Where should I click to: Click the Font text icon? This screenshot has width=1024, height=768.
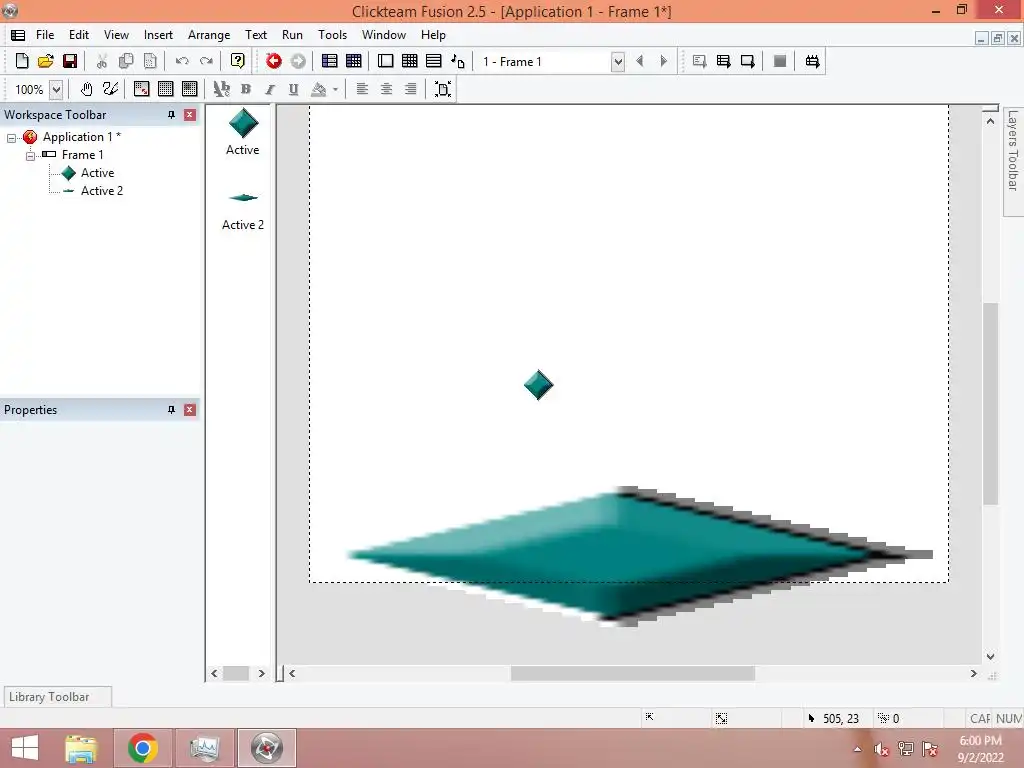point(221,89)
